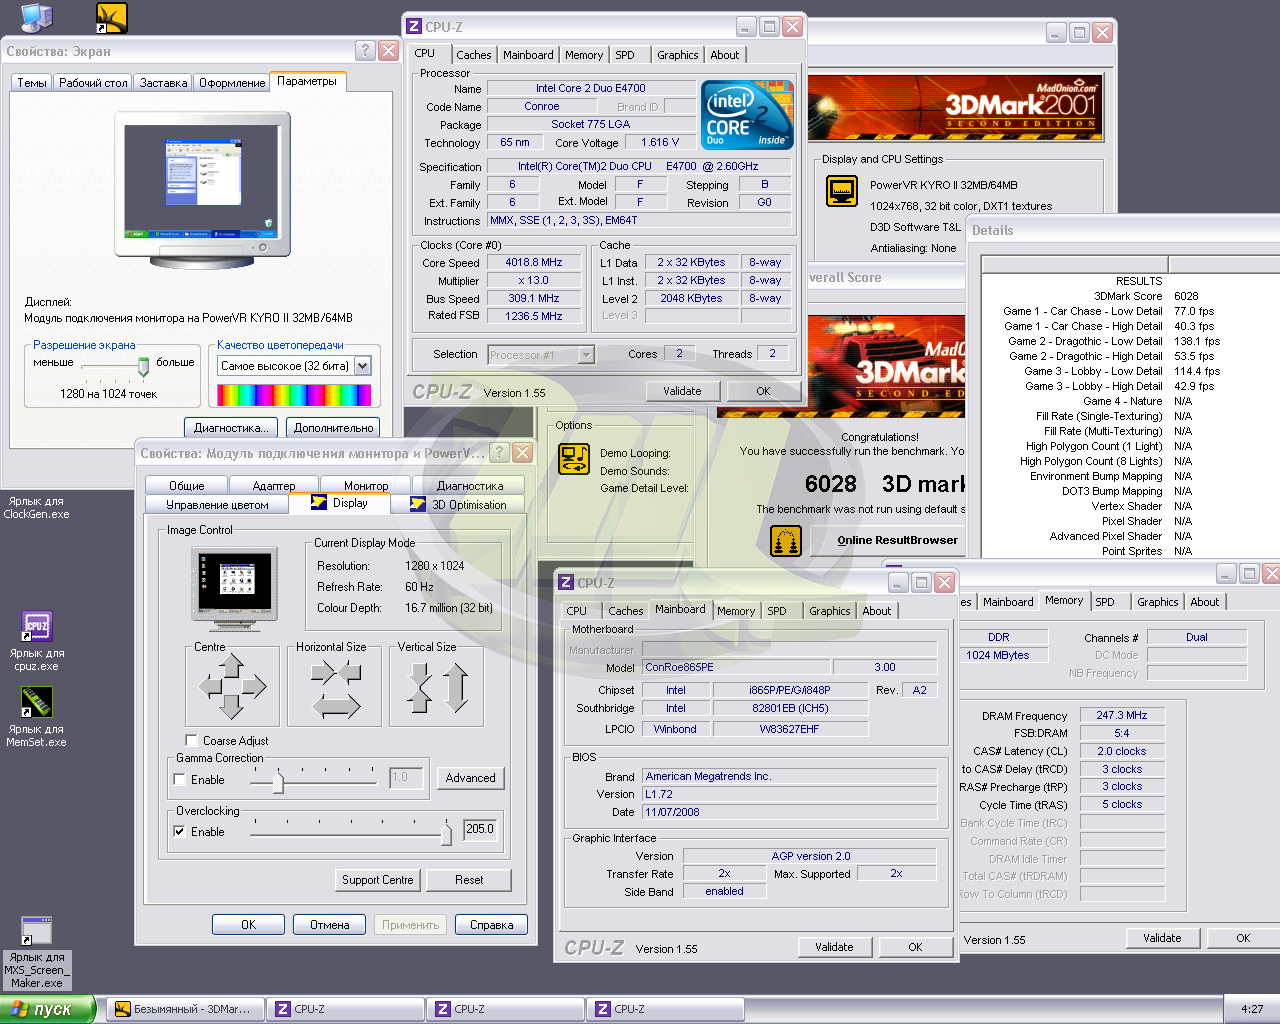Select the MemSet.exe desktop shortcut icon
Screen dimensions: 1280x1024
[37, 702]
